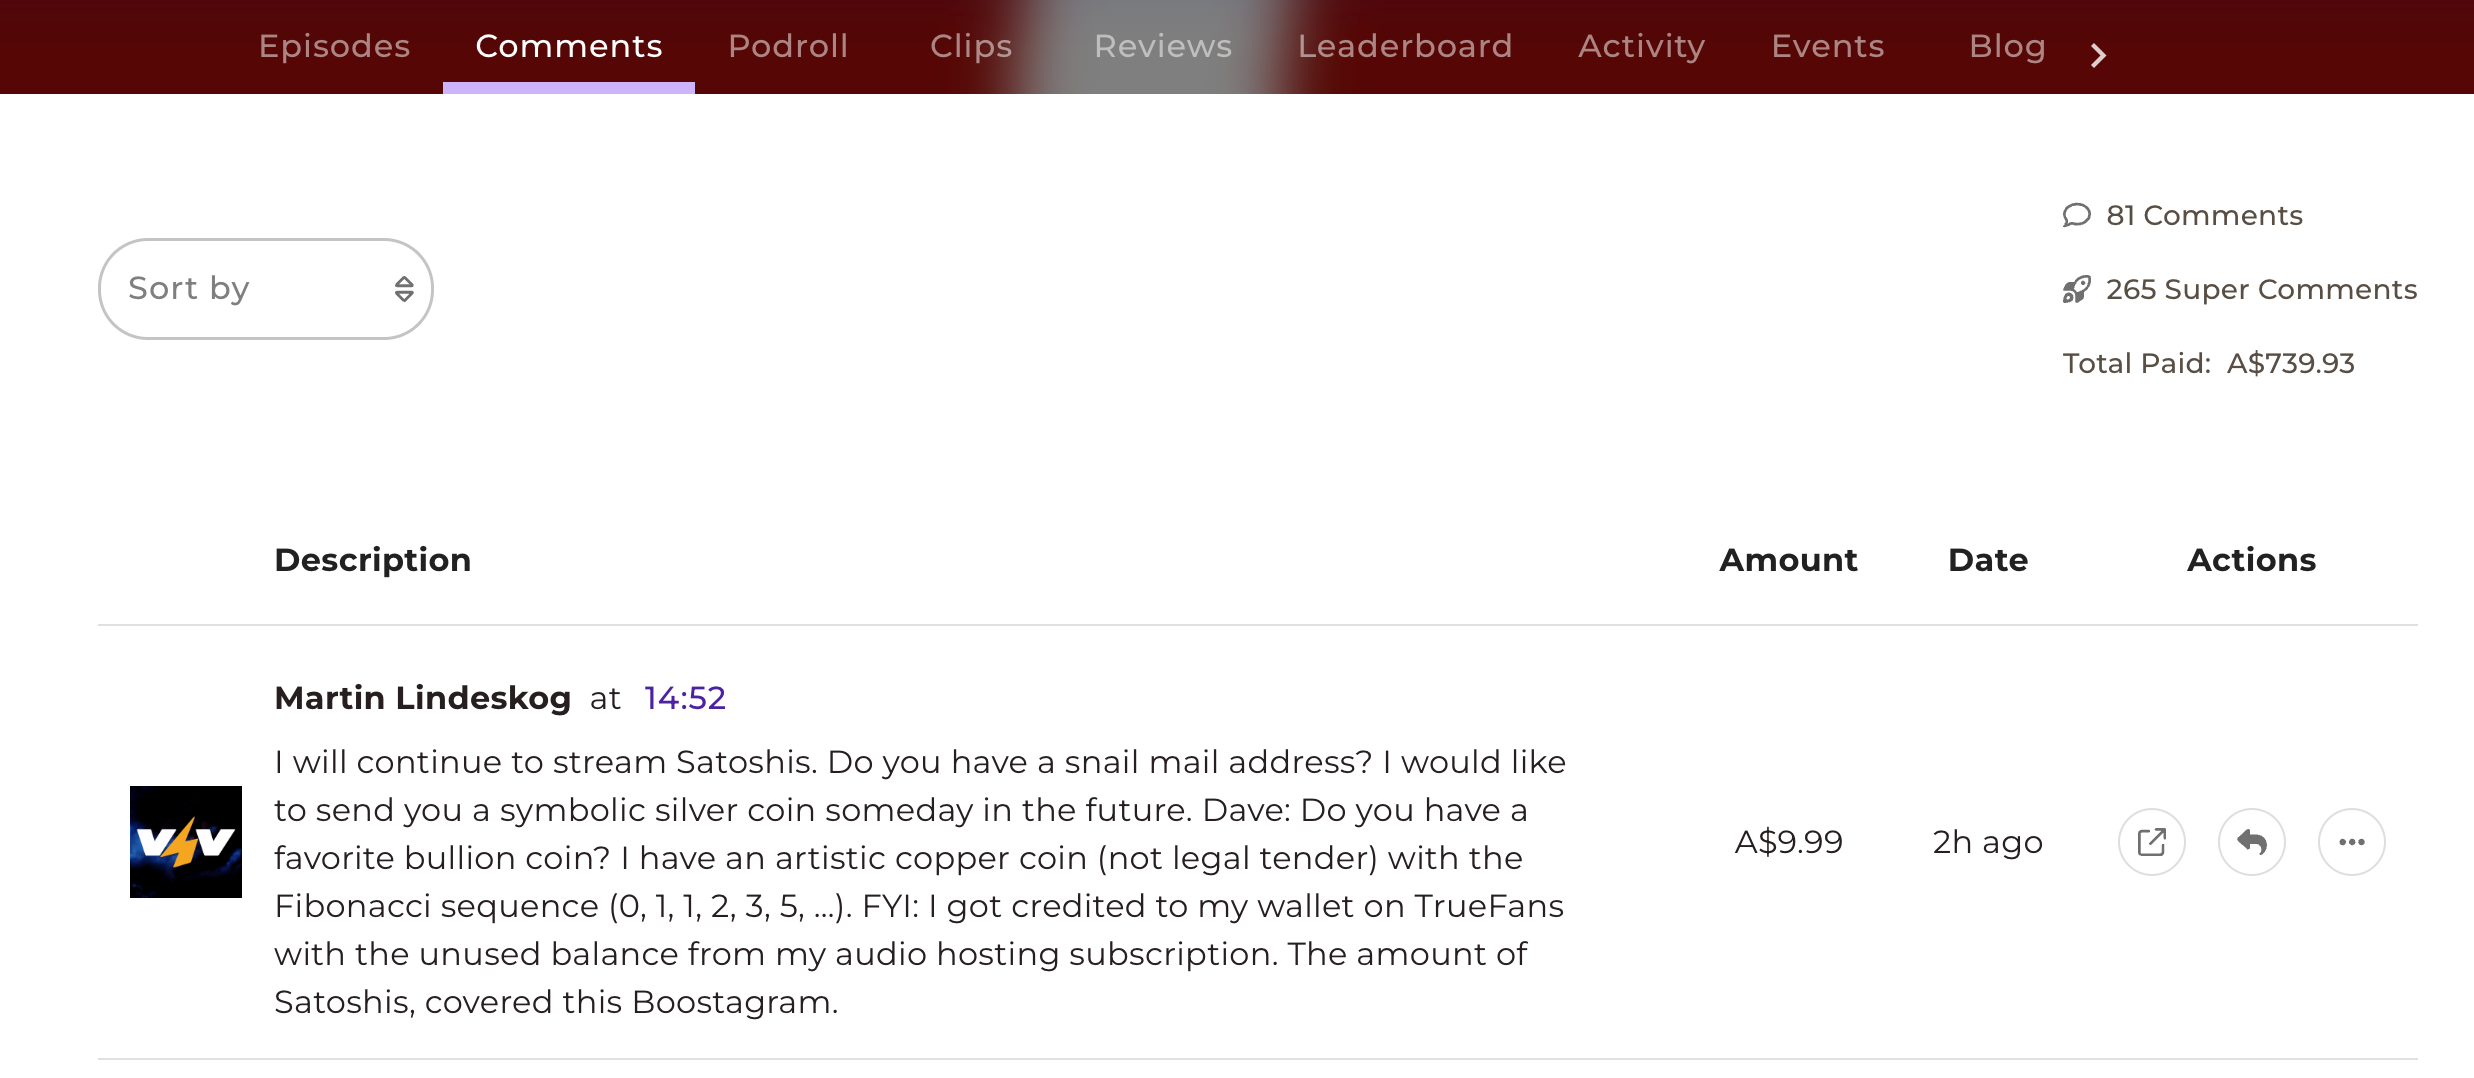2474x1078 pixels.
Task: Click the Sort by up-down arrows
Action: coord(403,289)
